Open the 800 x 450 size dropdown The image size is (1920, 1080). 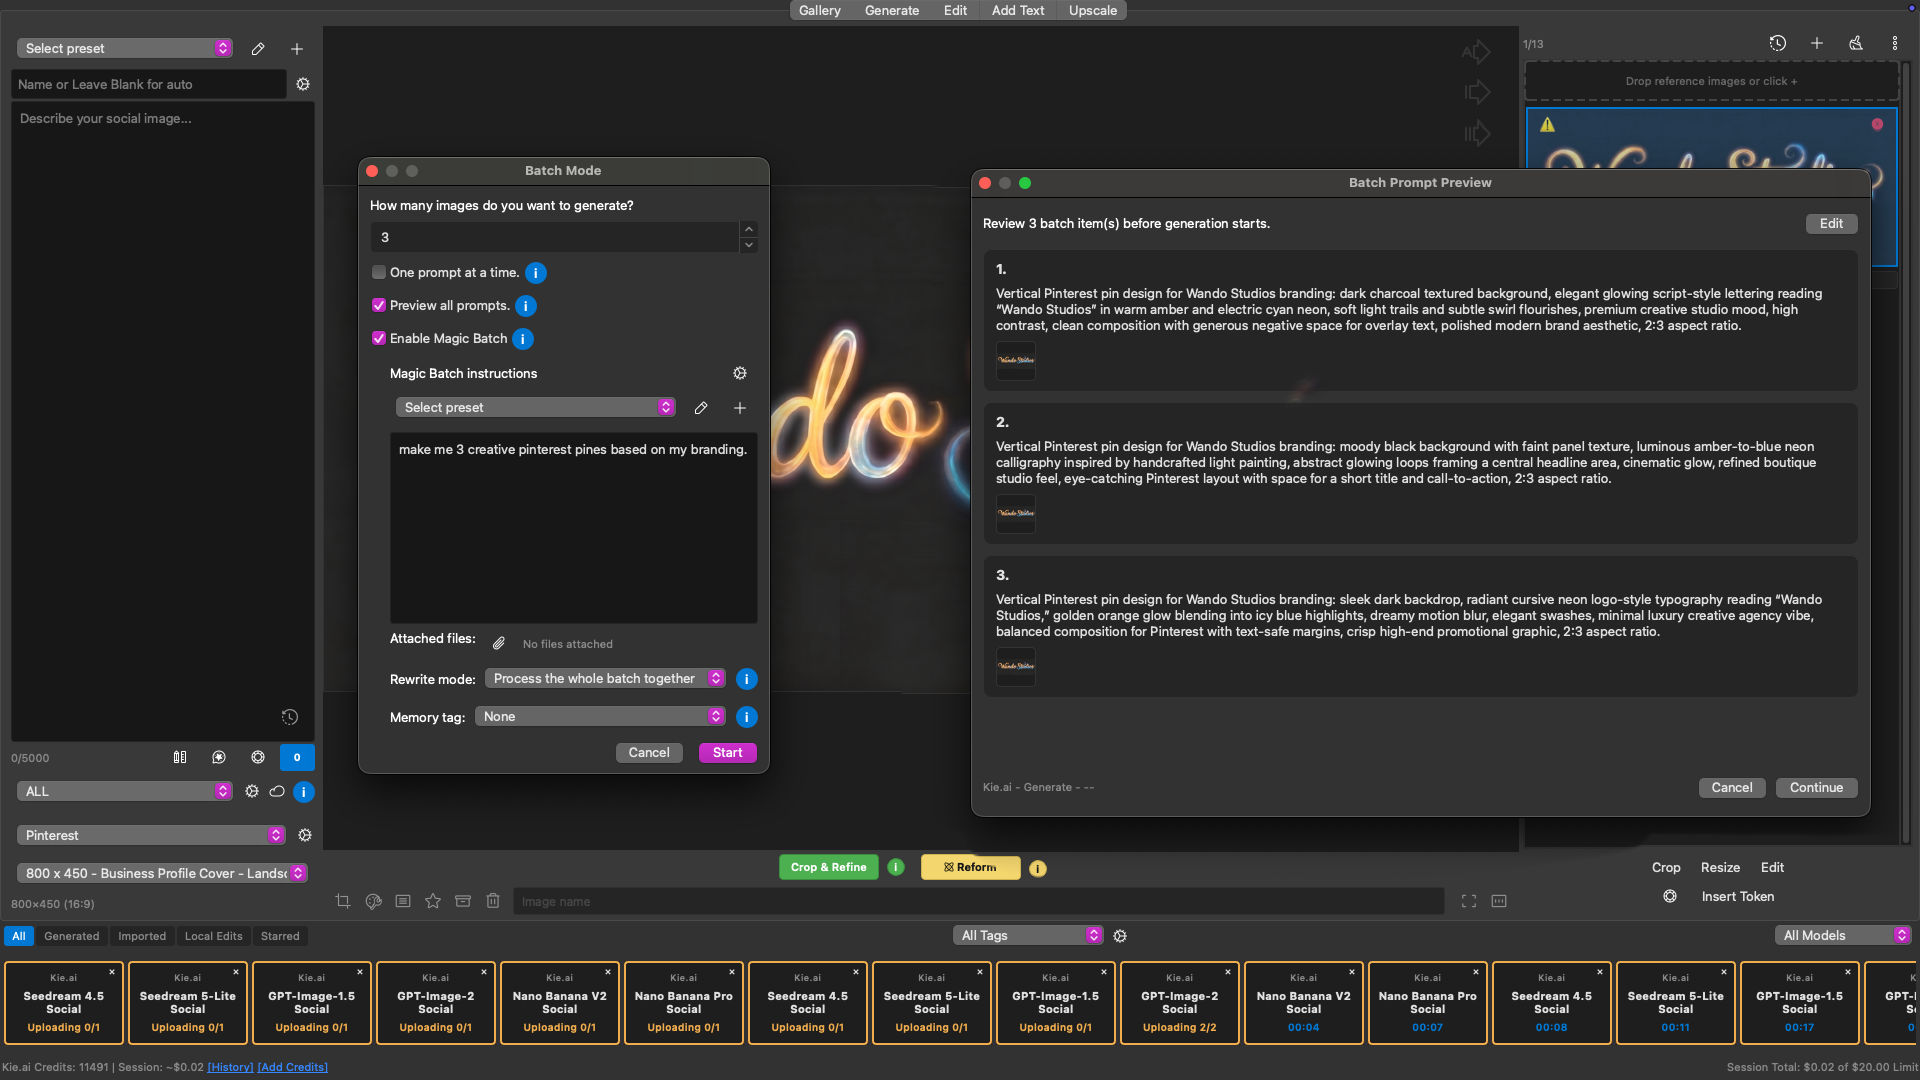tap(162, 873)
